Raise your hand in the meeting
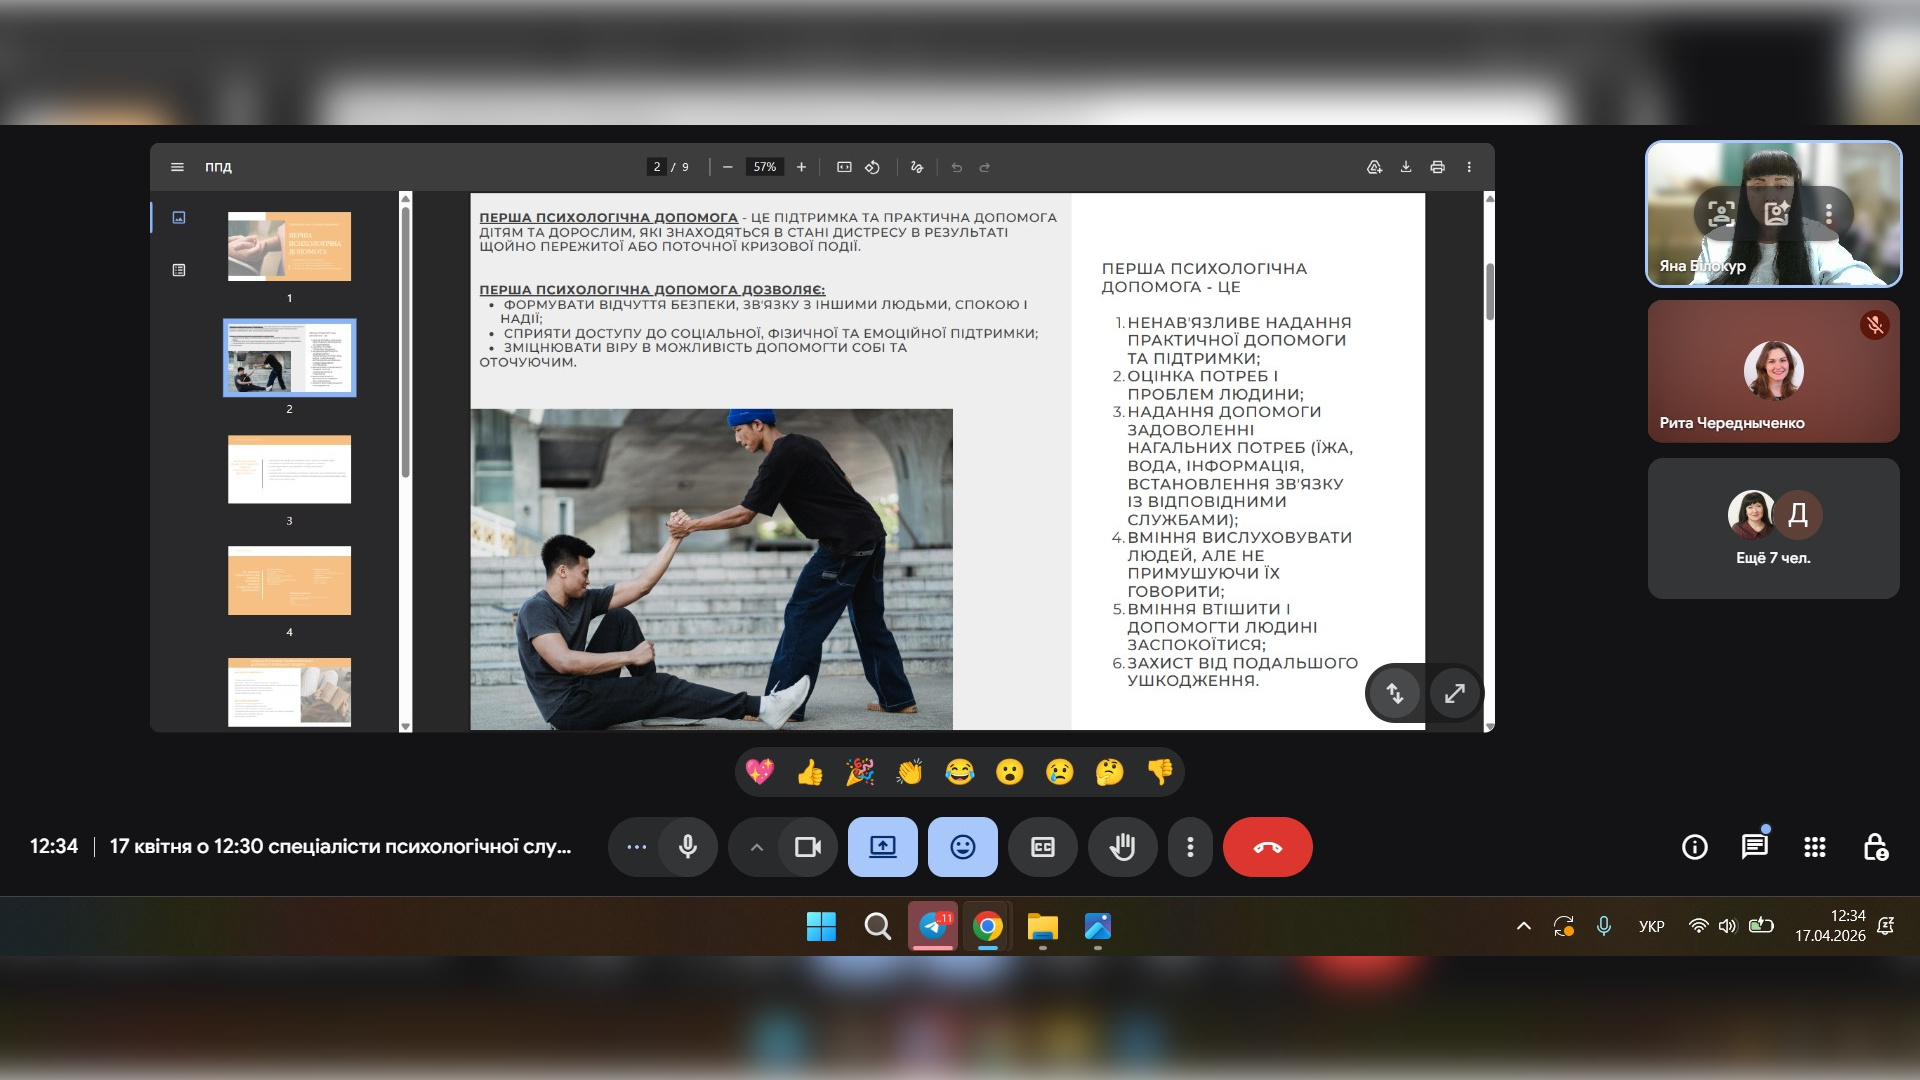The image size is (1920, 1080). (1122, 847)
